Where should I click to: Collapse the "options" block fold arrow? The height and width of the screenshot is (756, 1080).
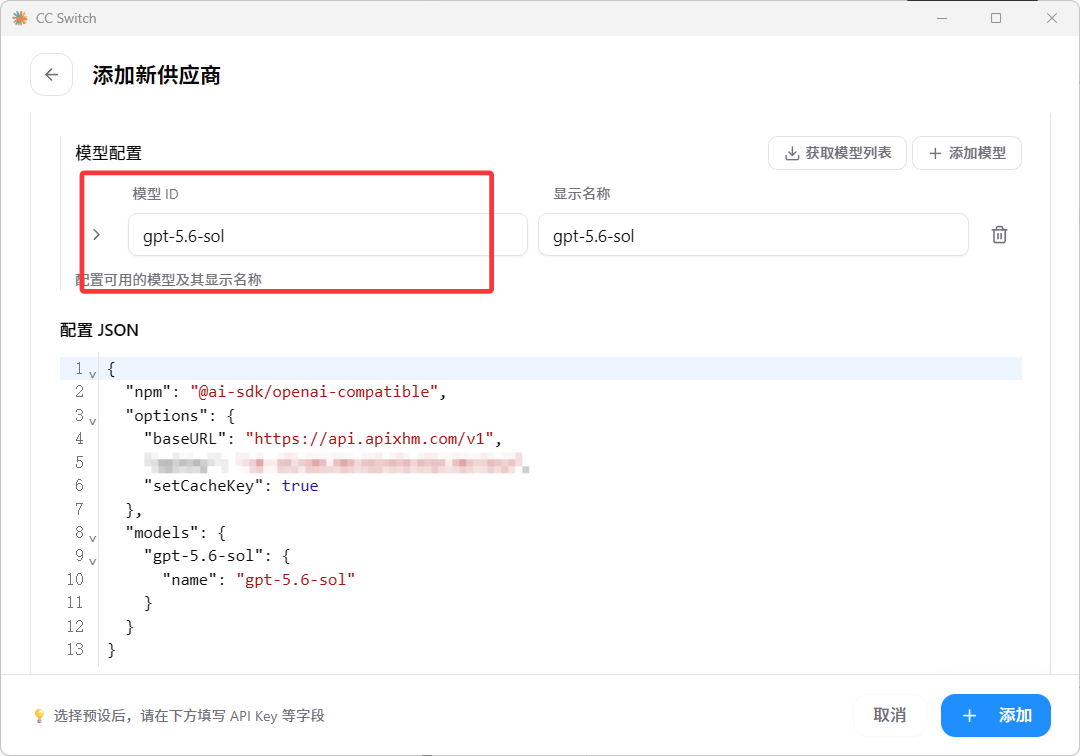point(92,421)
